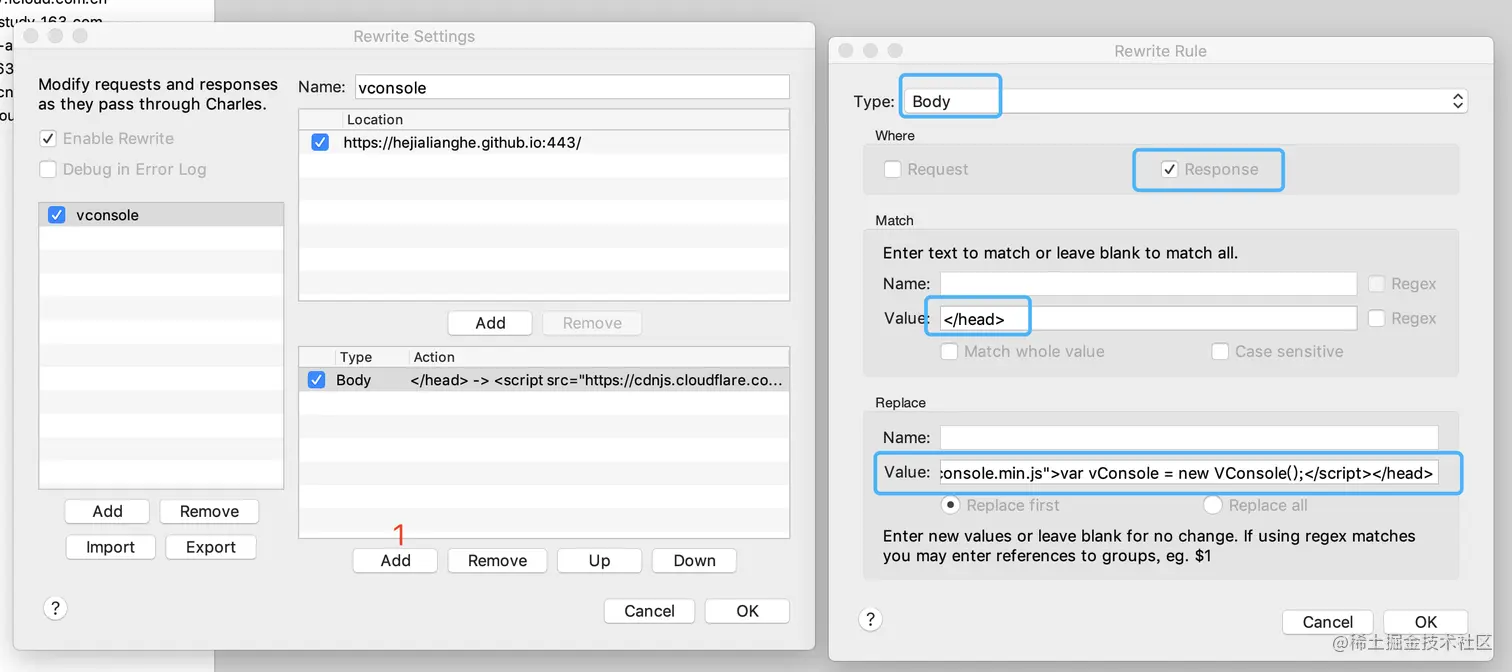1512x672 pixels.
Task: Toggle Match whole value checkbox
Action: 949,351
